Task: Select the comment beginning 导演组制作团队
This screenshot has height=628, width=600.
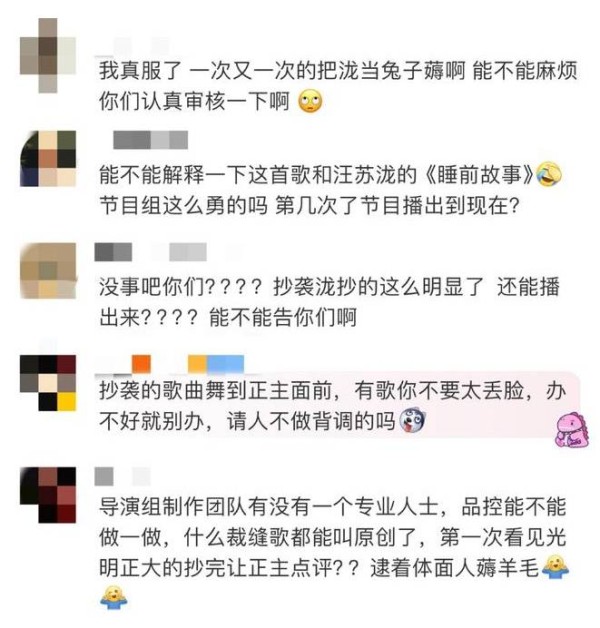Action: tap(334, 552)
